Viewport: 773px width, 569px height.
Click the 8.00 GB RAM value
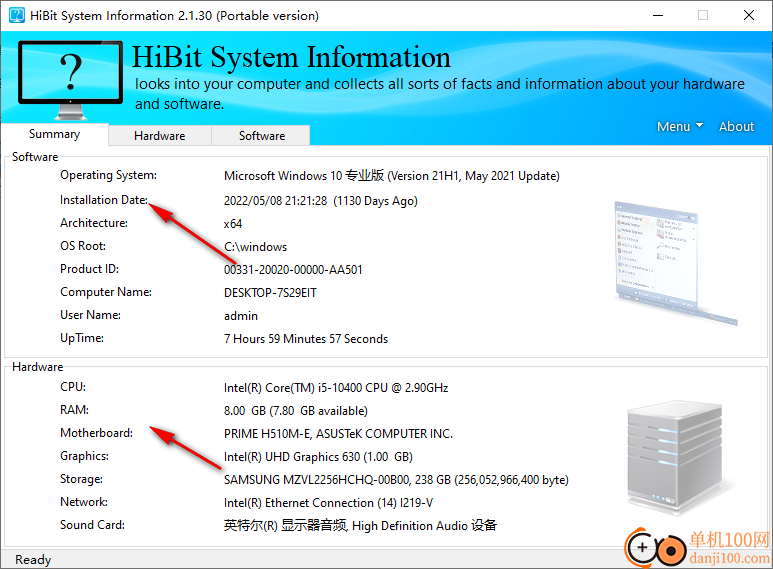[296, 411]
